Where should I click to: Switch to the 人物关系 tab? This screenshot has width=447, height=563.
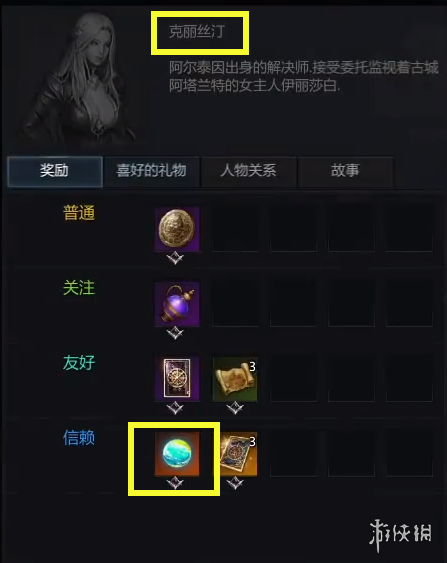click(248, 172)
